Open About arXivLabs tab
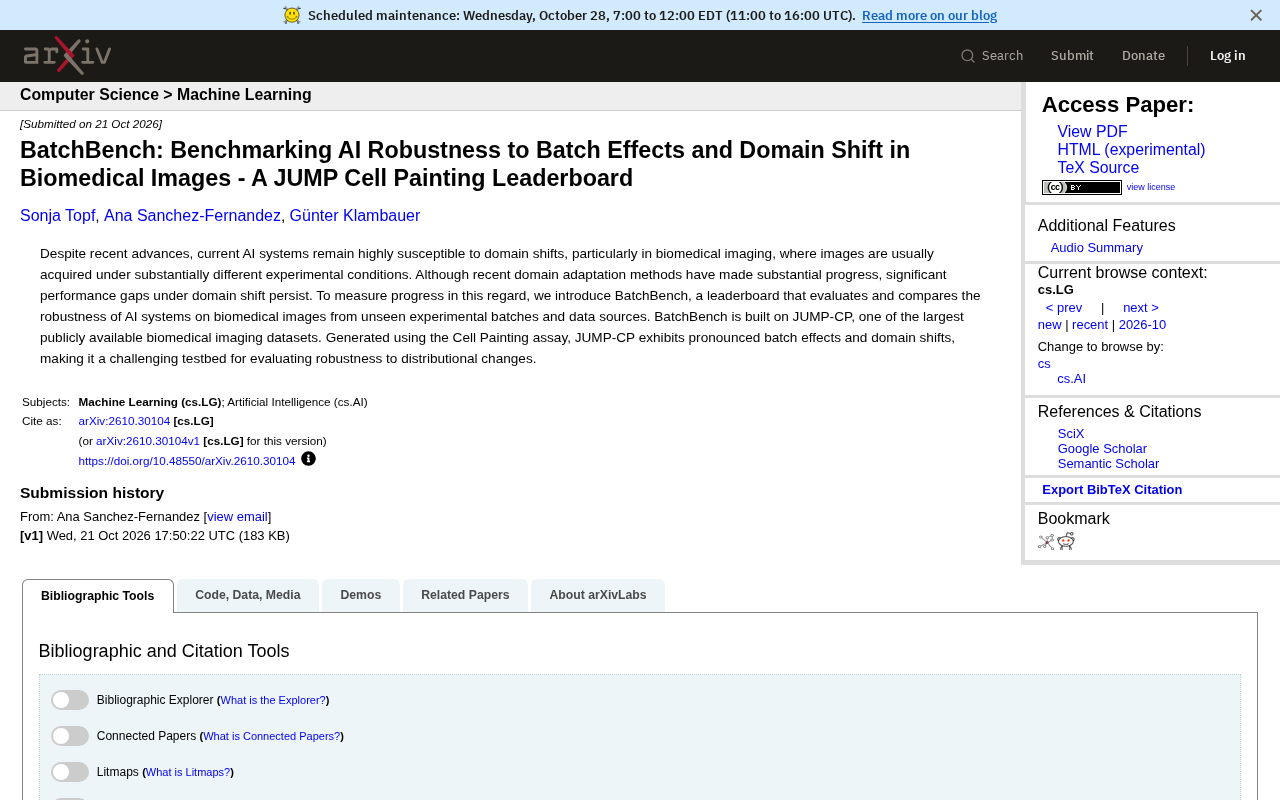The image size is (1280, 800). [598, 595]
